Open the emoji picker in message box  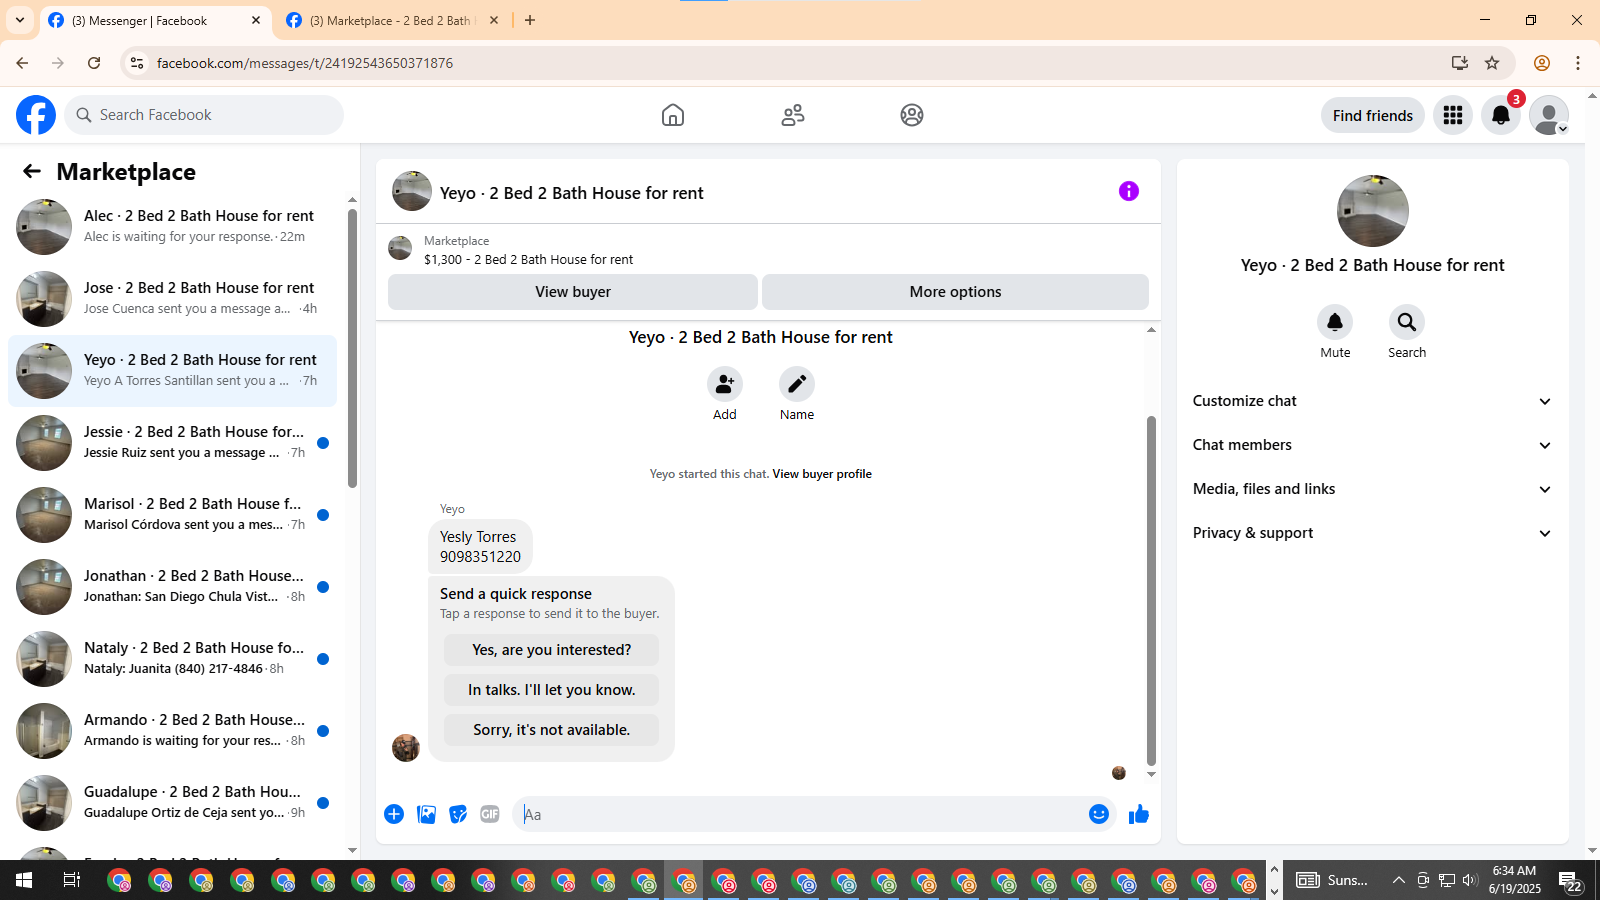pos(1099,814)
